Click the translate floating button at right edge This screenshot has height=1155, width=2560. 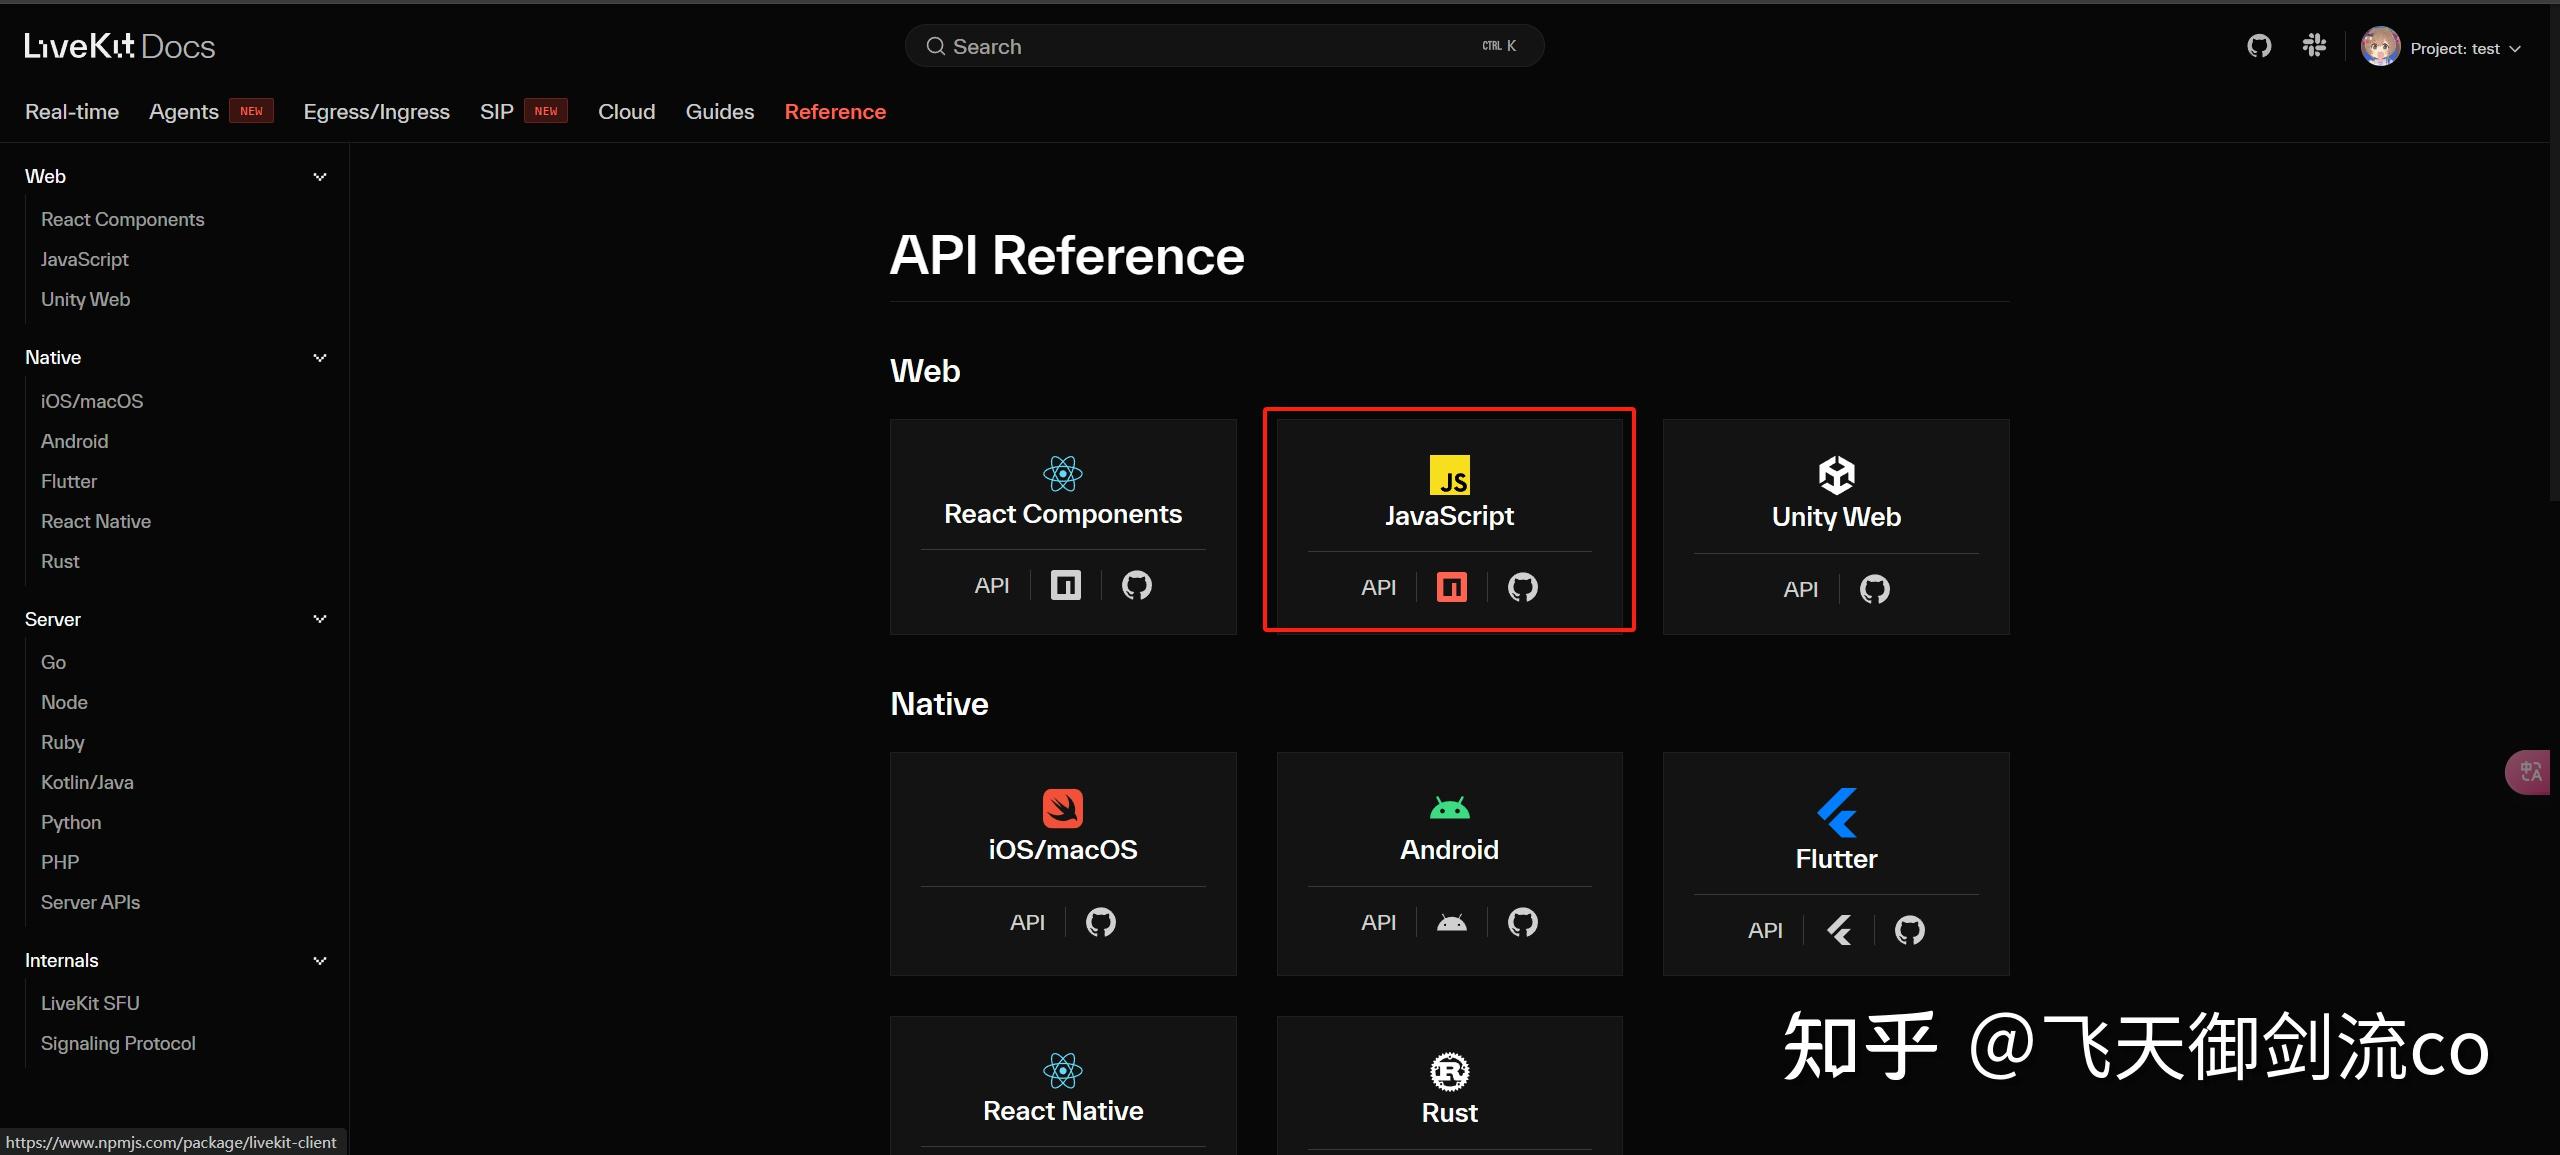[2530, 772]
